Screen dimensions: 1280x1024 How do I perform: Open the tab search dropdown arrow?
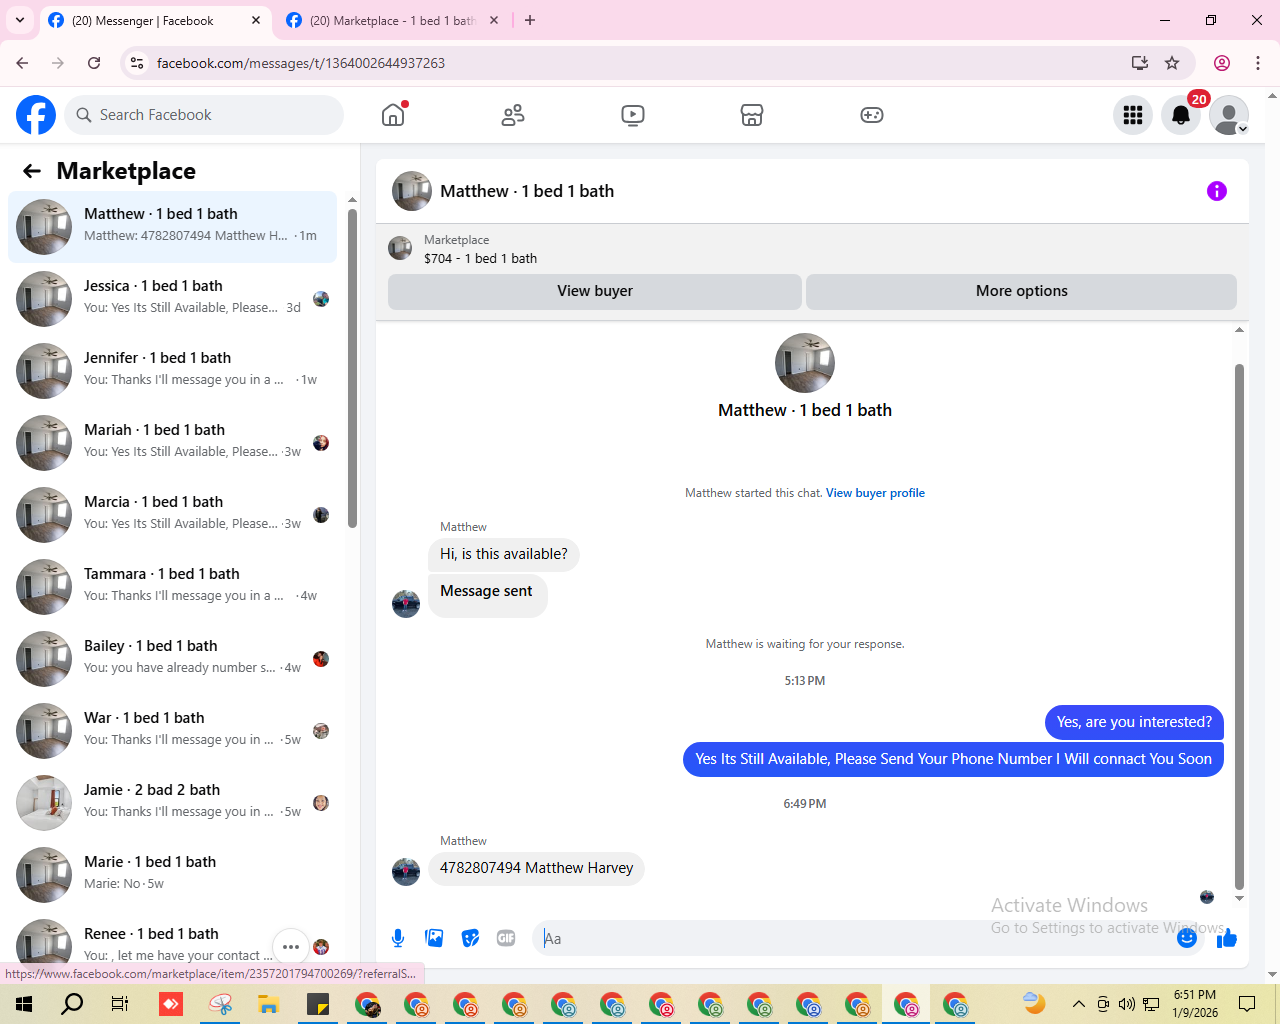click(20, 20)
